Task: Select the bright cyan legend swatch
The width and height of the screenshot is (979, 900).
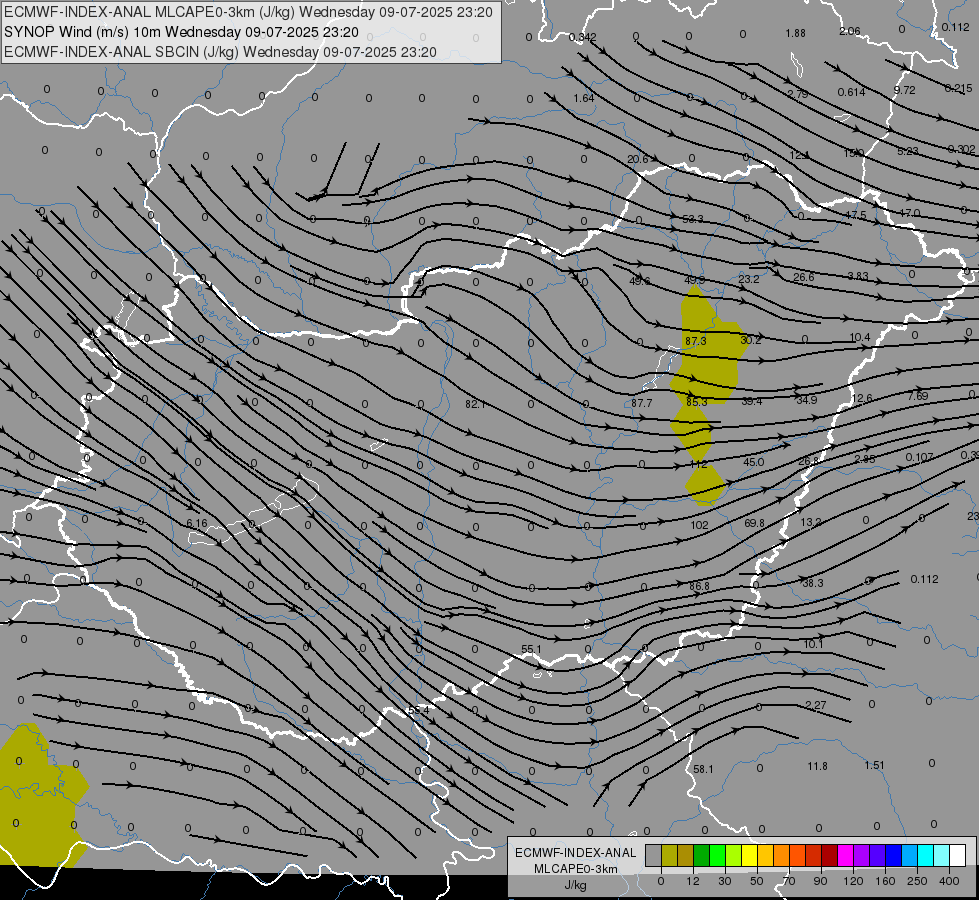Action: [925, 856]
